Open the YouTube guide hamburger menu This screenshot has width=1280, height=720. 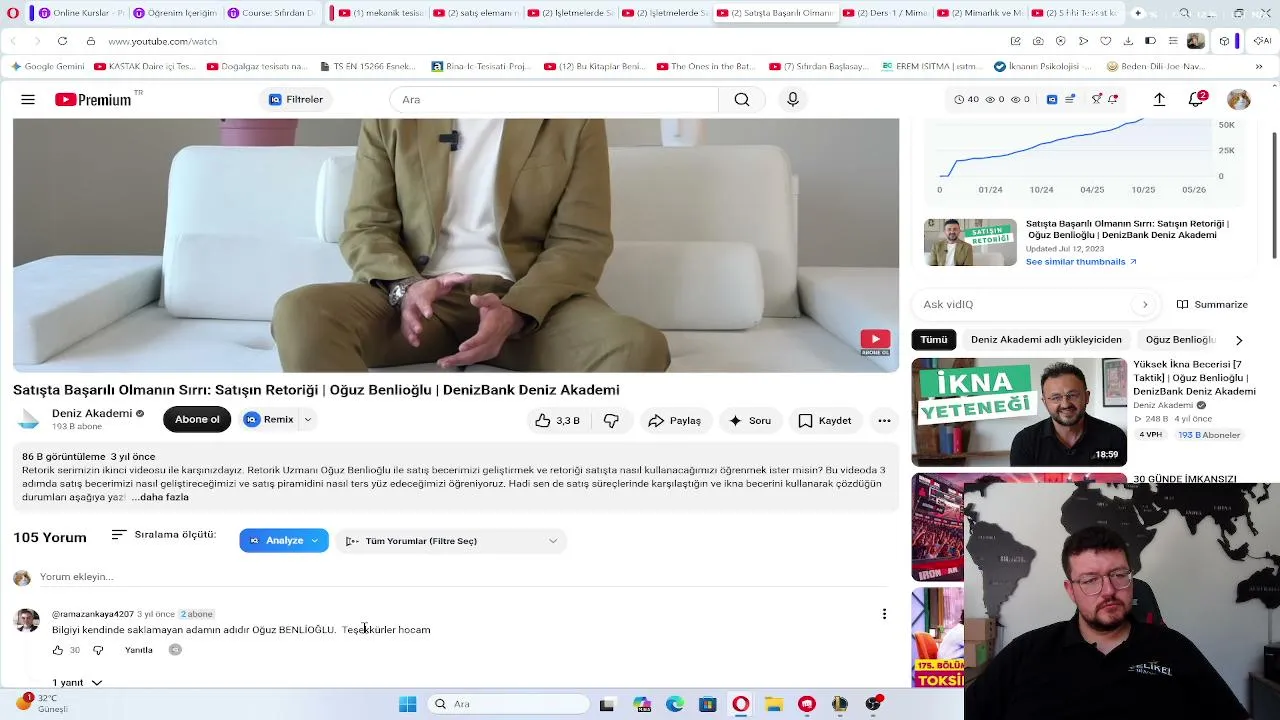28,100
